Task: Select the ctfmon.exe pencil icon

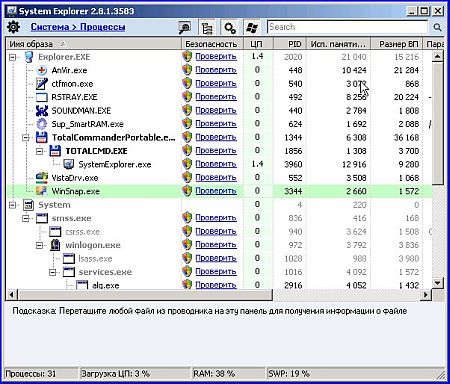Action: (x=42, y=84)
